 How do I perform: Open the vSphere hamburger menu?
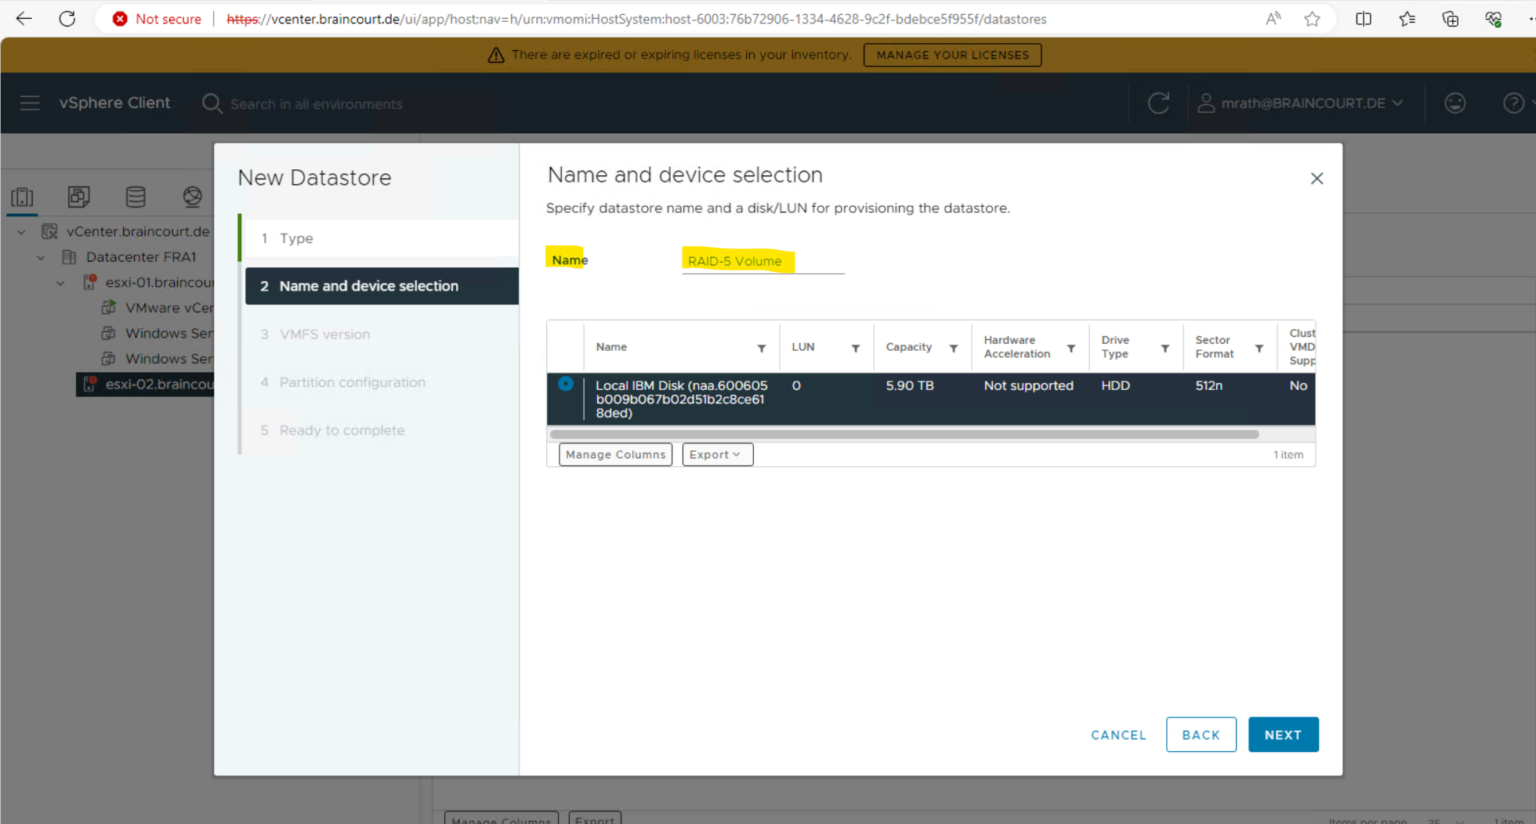[x=30, y=103]
